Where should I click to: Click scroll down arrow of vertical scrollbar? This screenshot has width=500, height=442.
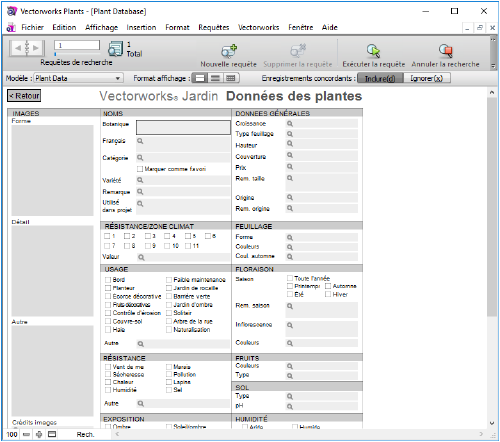tap(492, 423)
